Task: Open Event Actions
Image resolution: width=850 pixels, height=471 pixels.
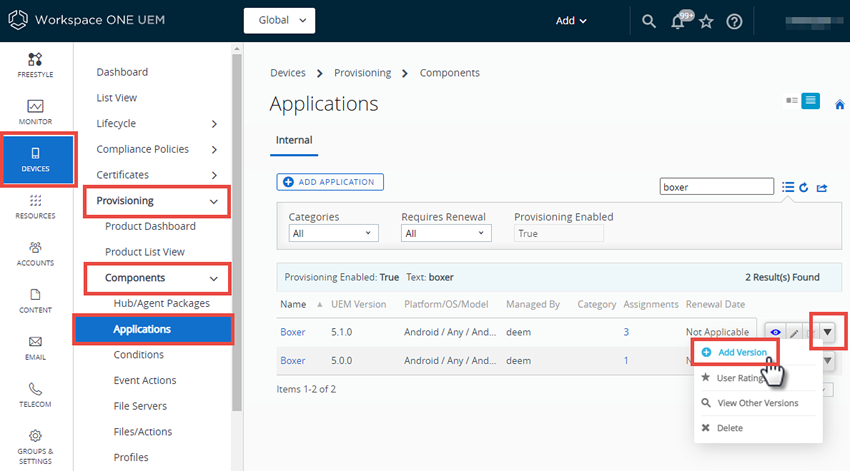Action: [145, 380]
